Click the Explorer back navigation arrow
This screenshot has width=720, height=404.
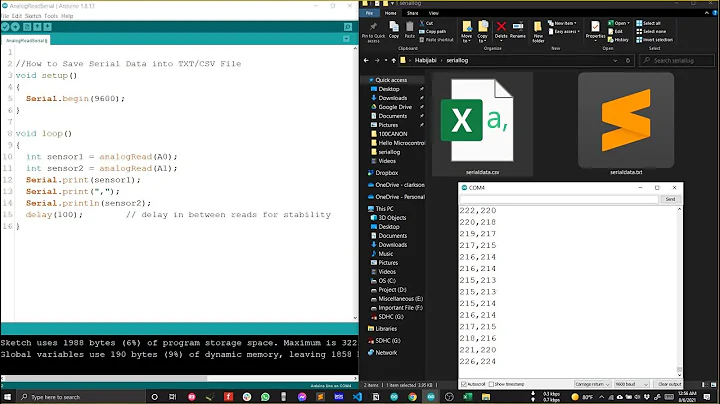(366, 60)
